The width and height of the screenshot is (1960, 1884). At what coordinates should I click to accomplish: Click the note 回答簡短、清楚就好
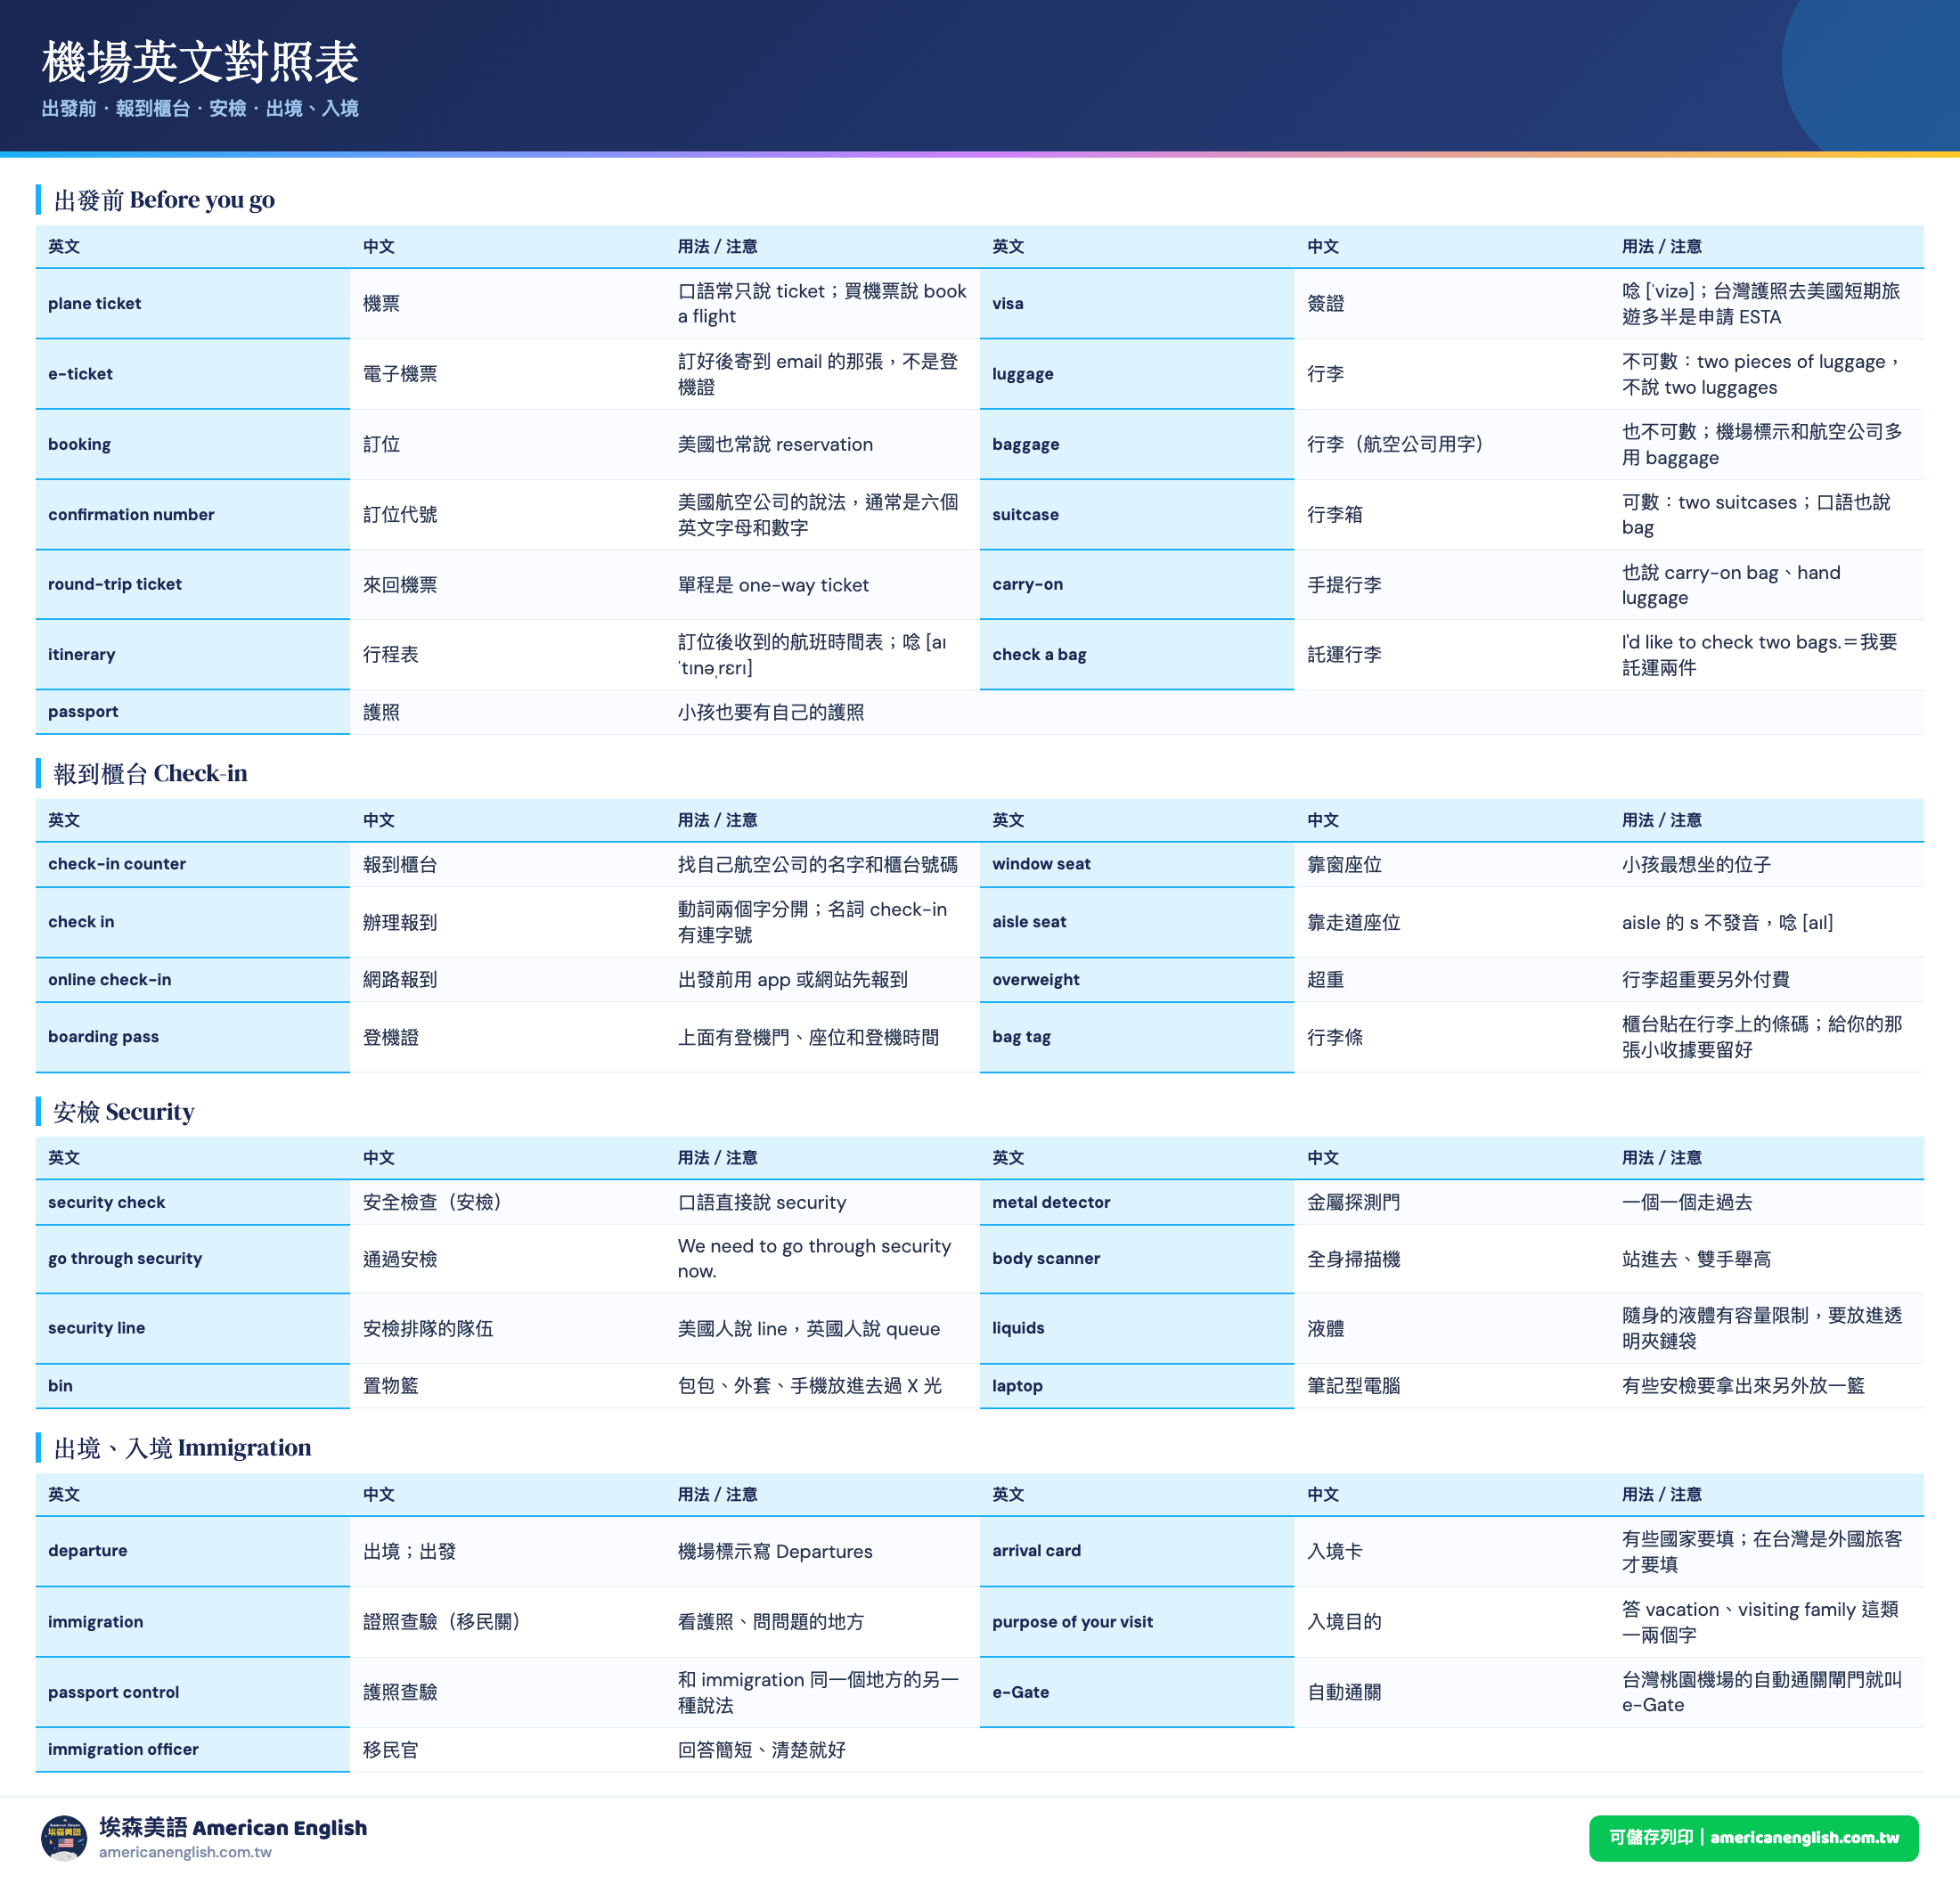761,1750
